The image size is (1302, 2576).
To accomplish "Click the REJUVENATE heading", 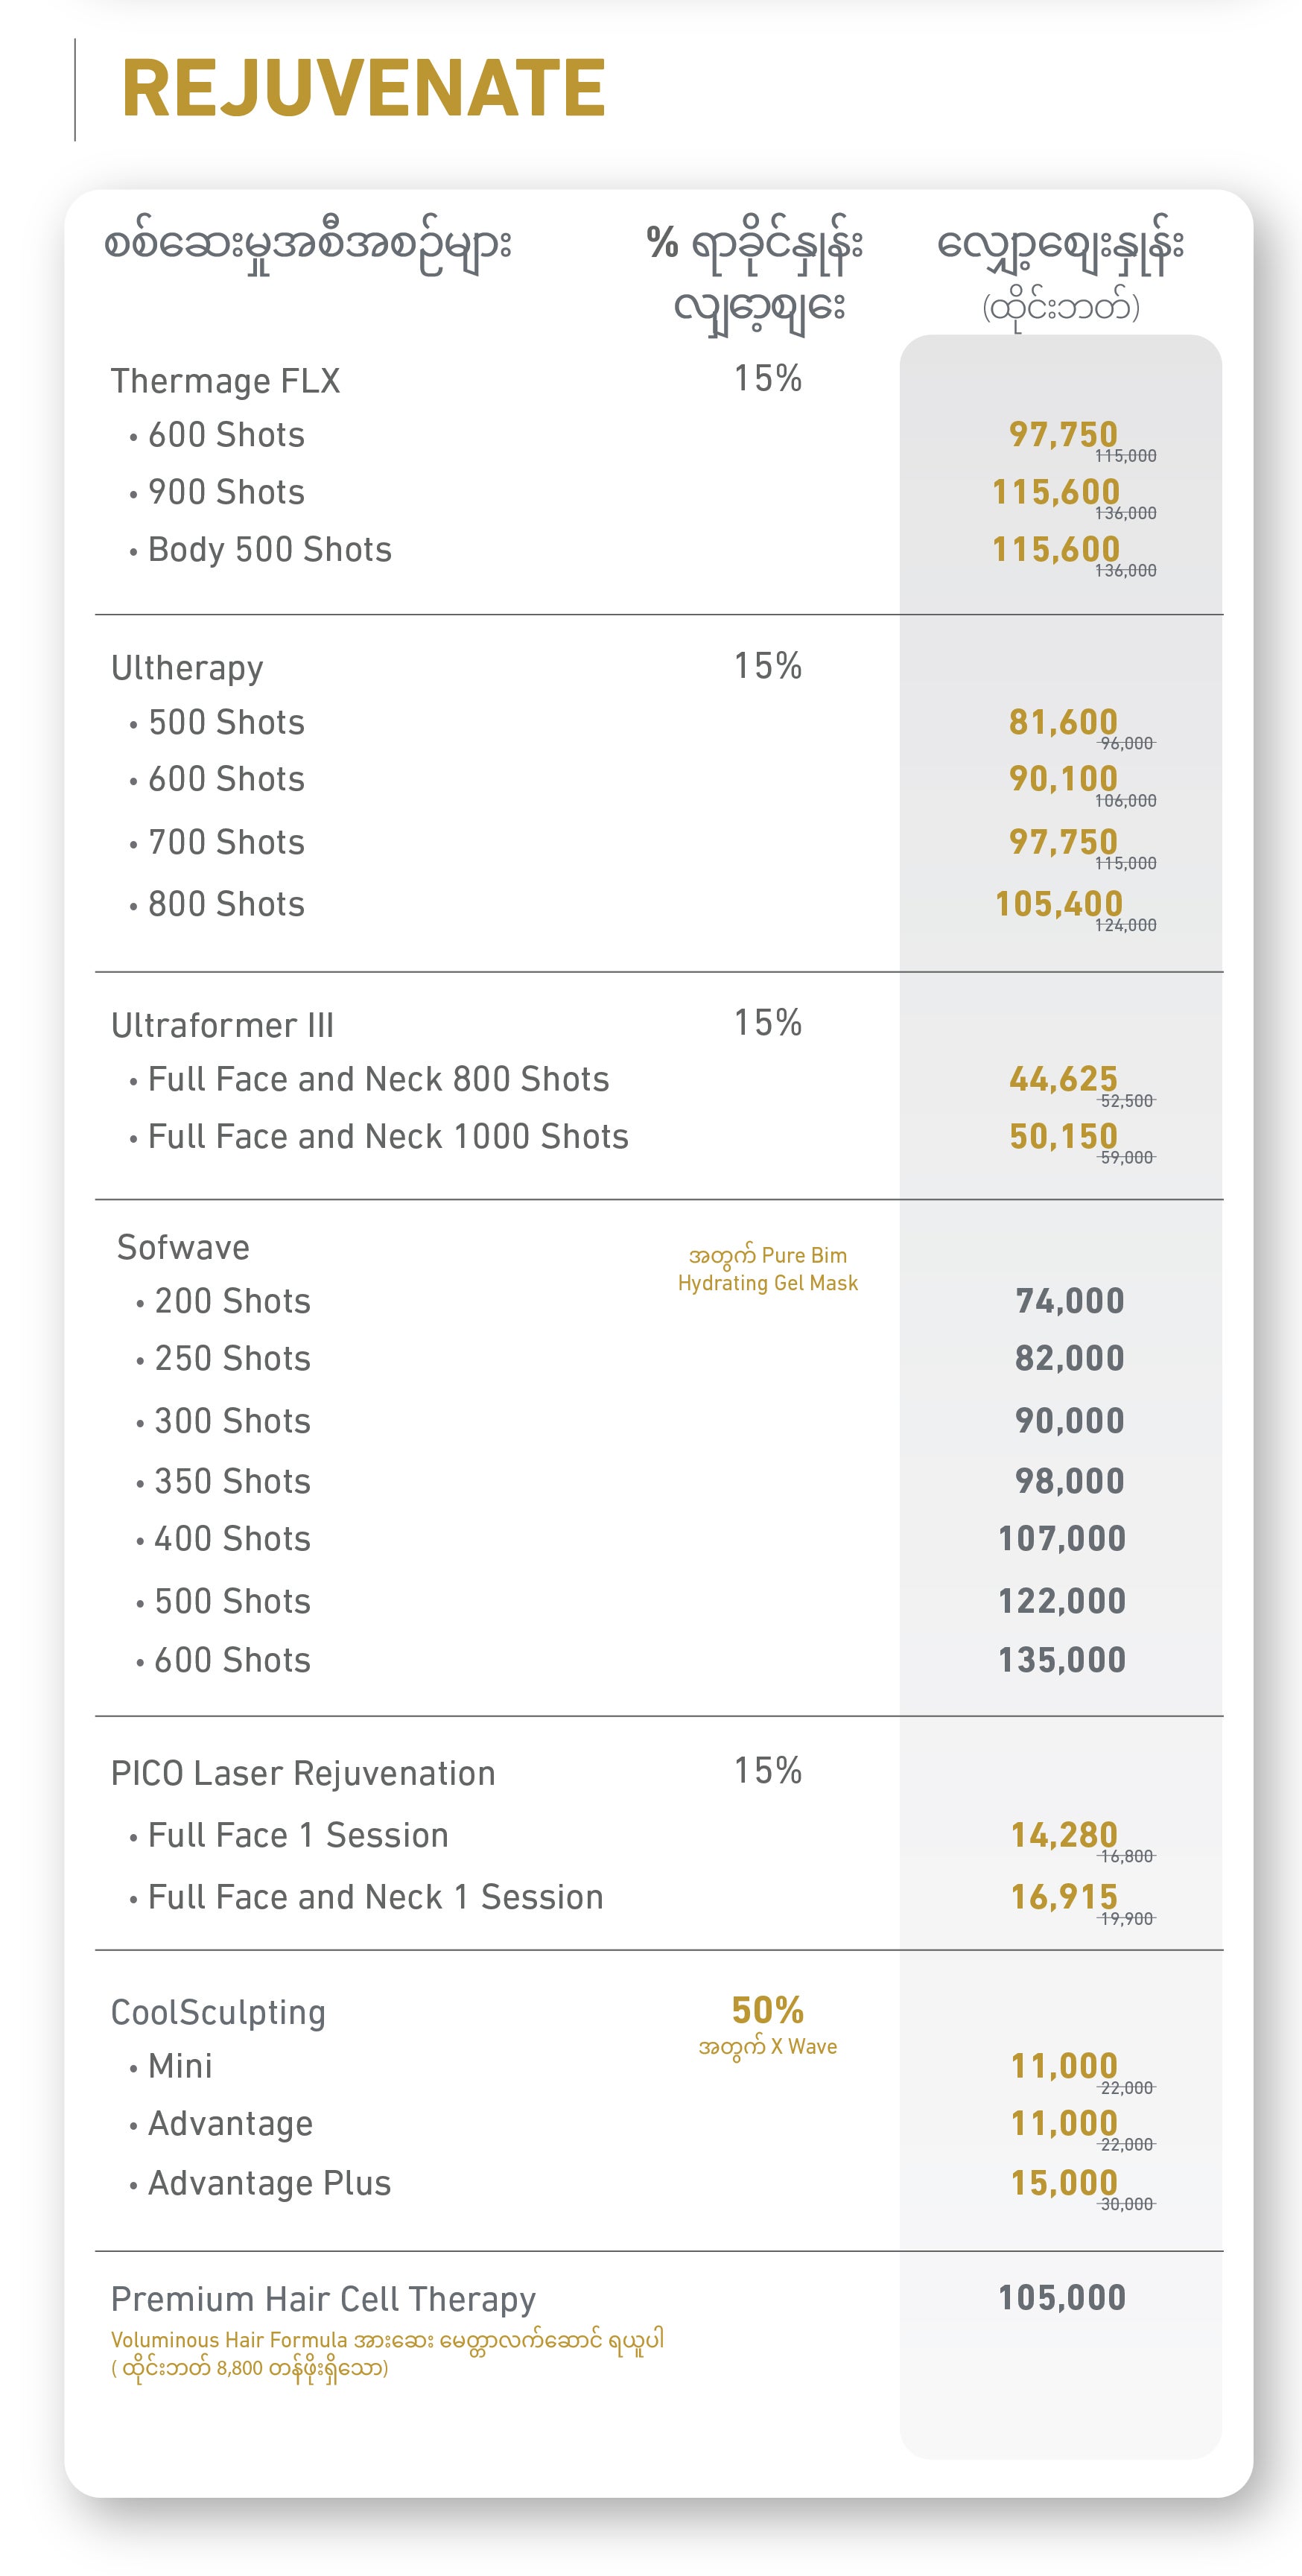I will pos(364,88).
